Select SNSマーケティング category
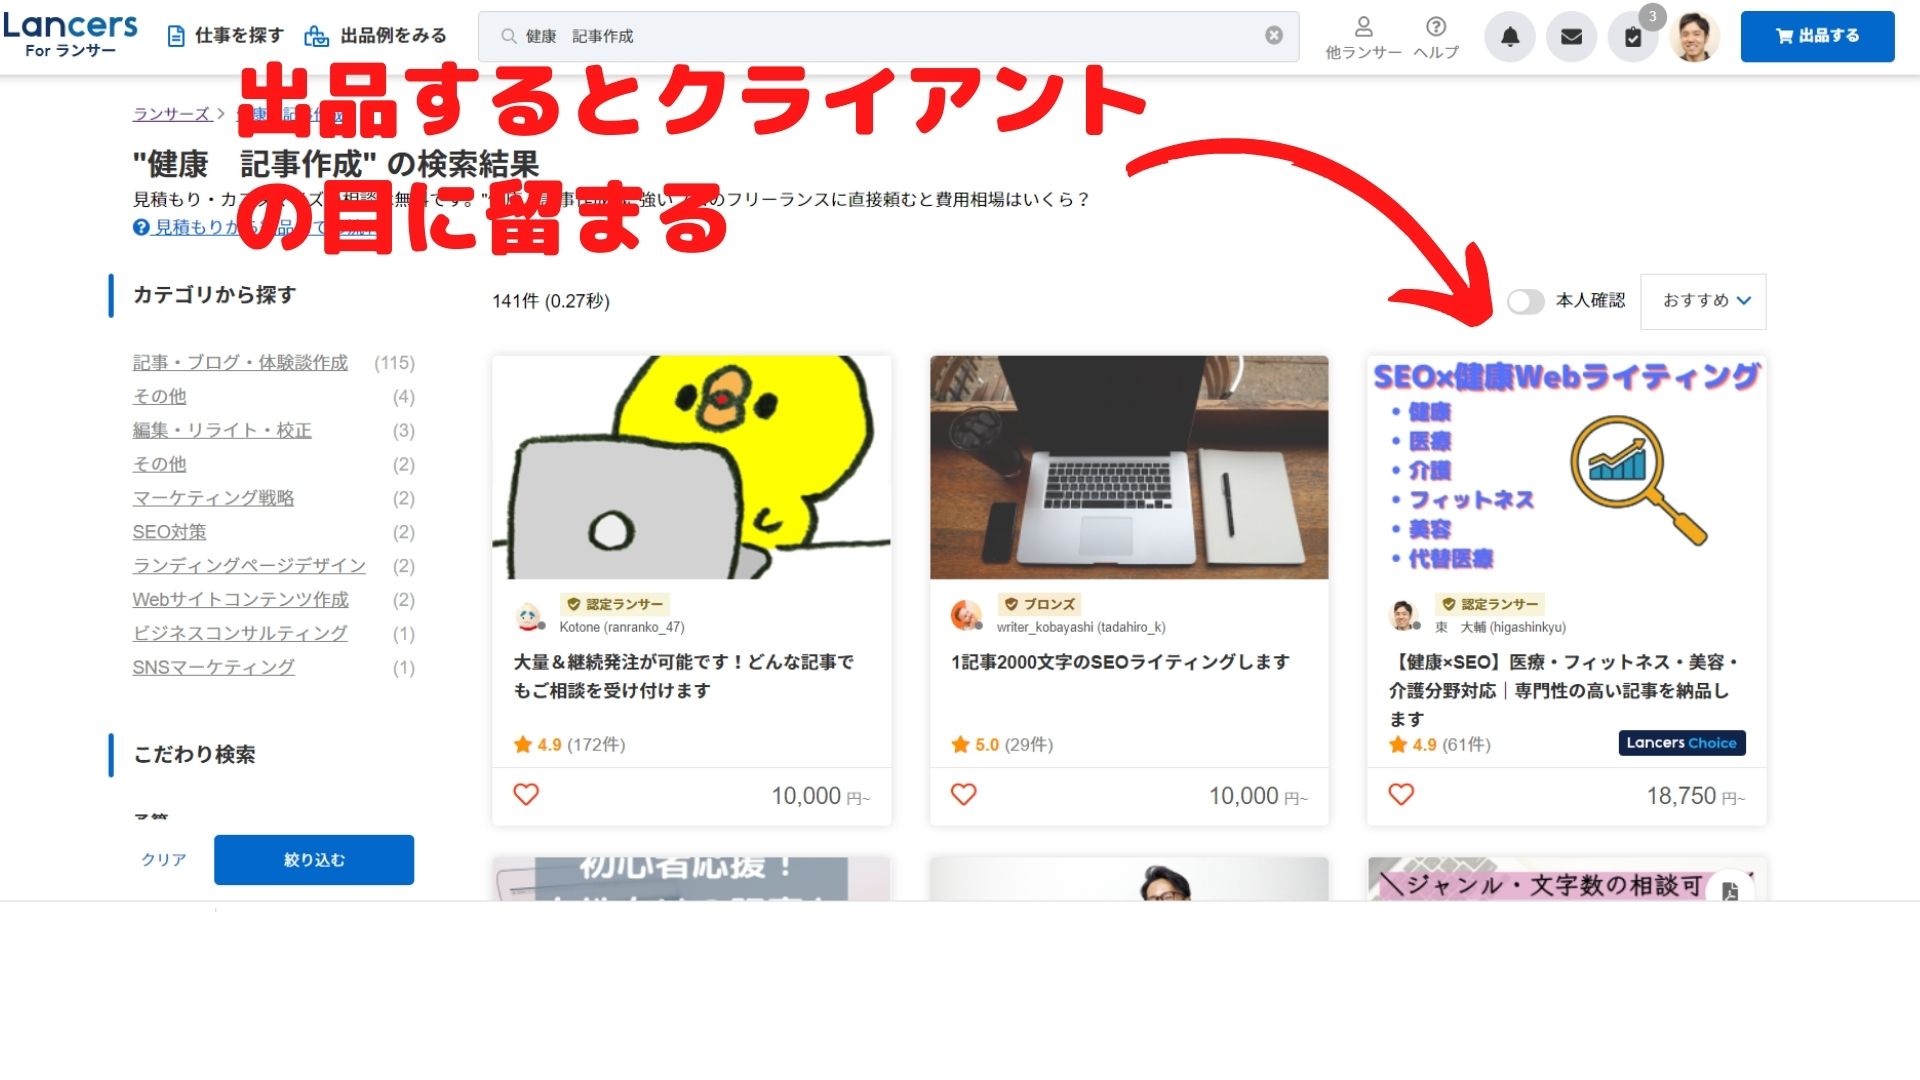 coord(213,668)
